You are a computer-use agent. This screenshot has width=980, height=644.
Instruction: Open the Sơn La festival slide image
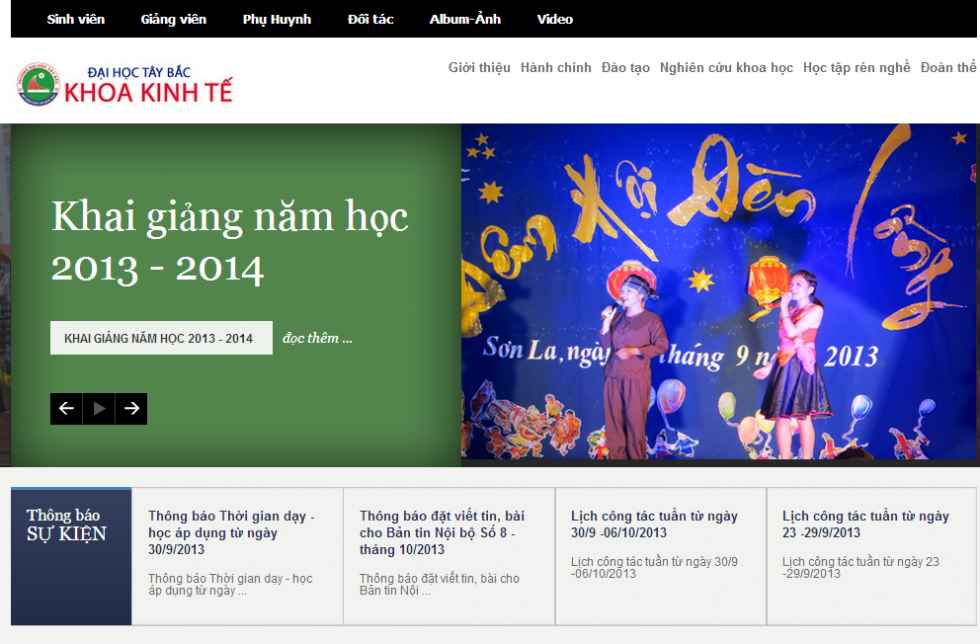(x=718, y=292)
